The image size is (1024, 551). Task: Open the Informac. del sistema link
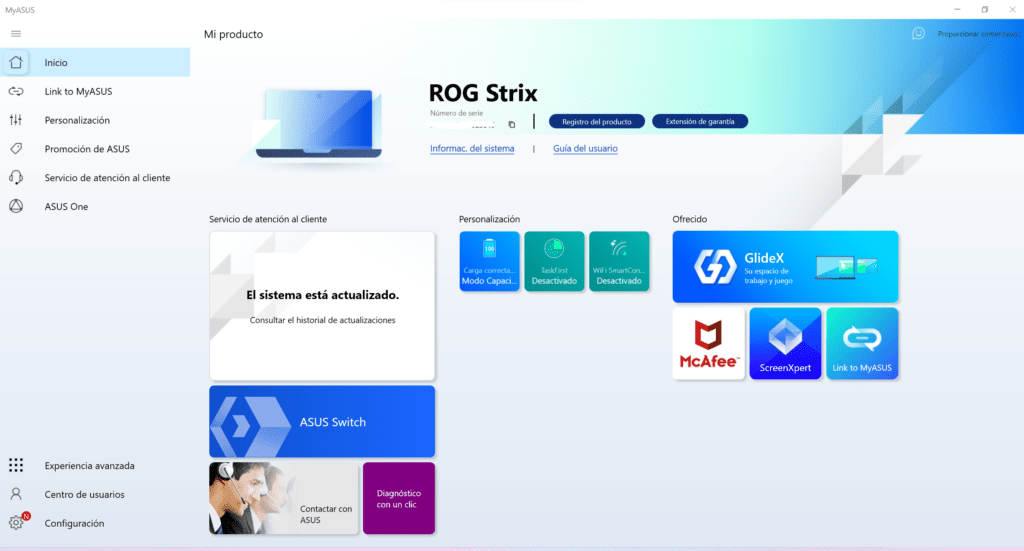(472, 148)
